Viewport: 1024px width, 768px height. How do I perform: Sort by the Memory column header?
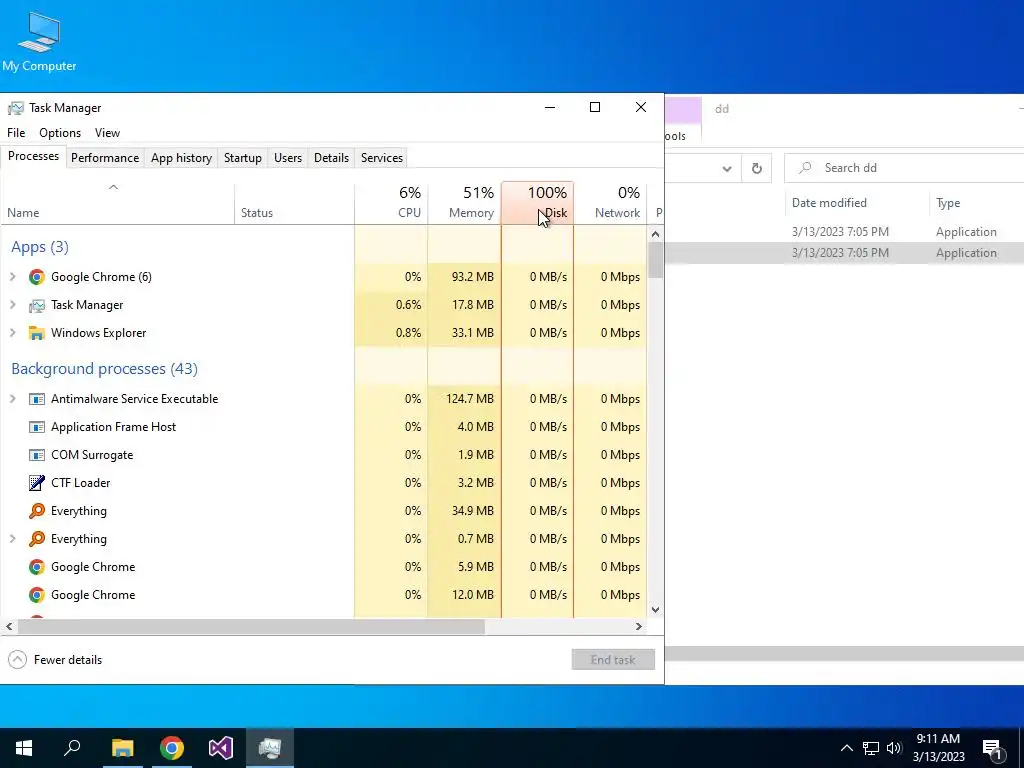464,203
